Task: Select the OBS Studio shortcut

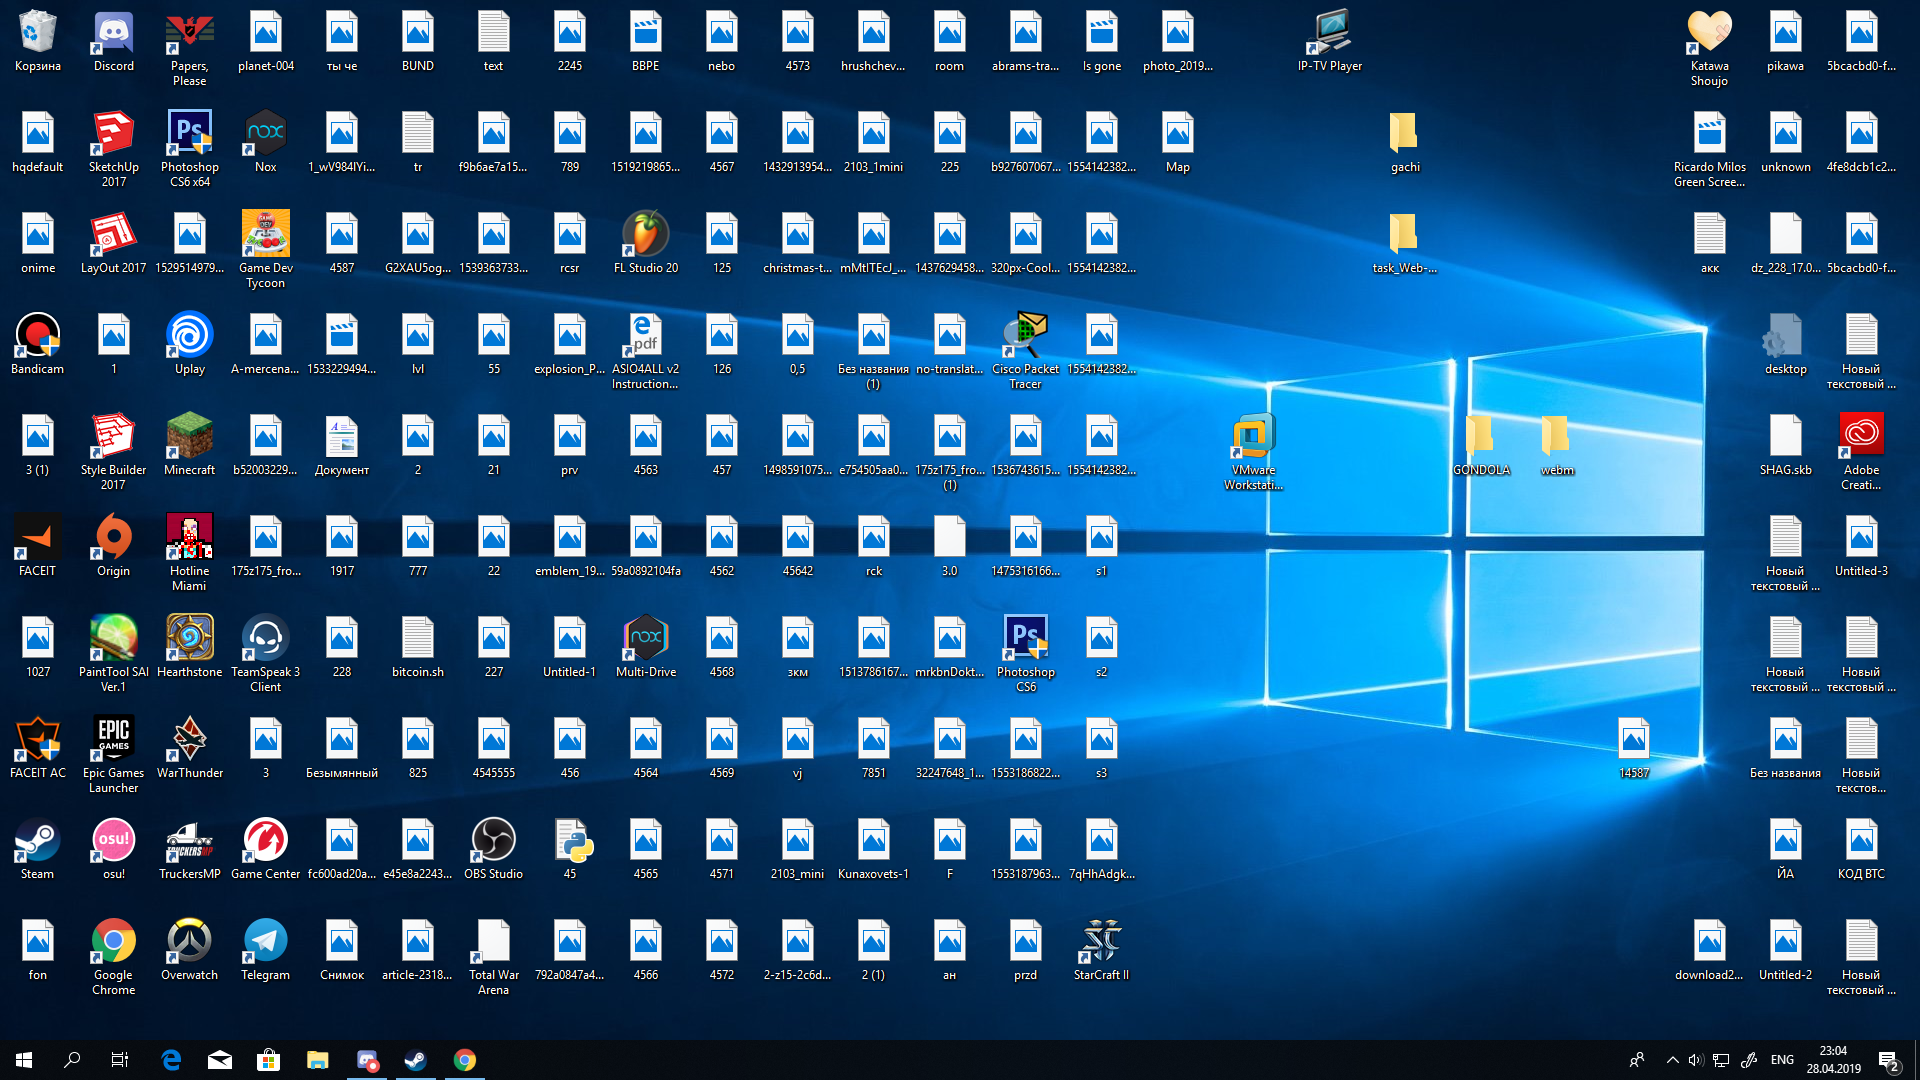Action: point(494,850)
